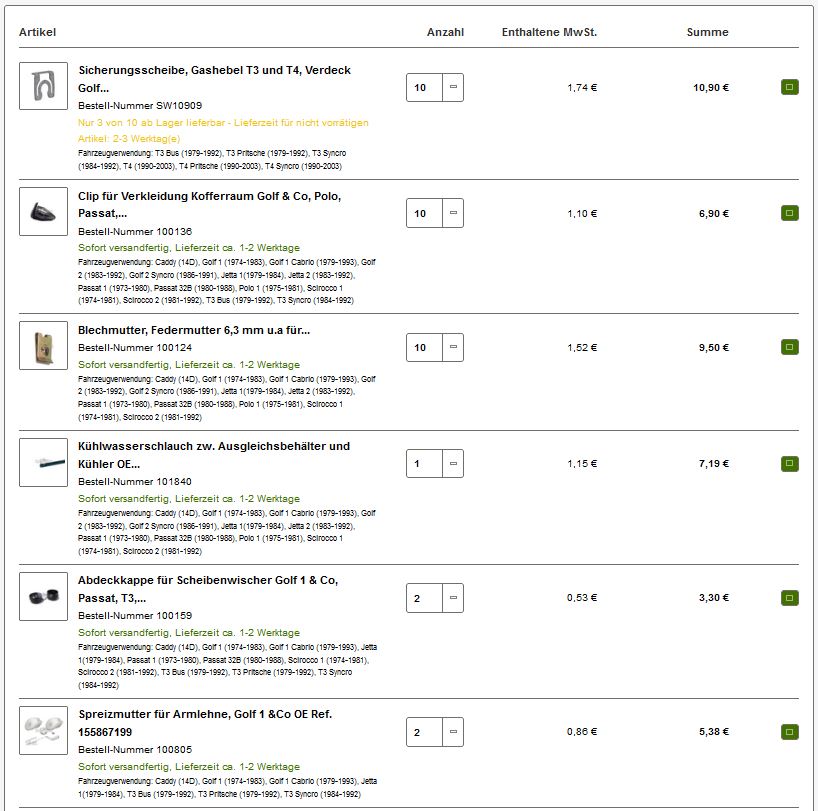Delete Kühlwasserschlauch item using green button
Viewport: 818px width, 811px height.
point(789,464)
